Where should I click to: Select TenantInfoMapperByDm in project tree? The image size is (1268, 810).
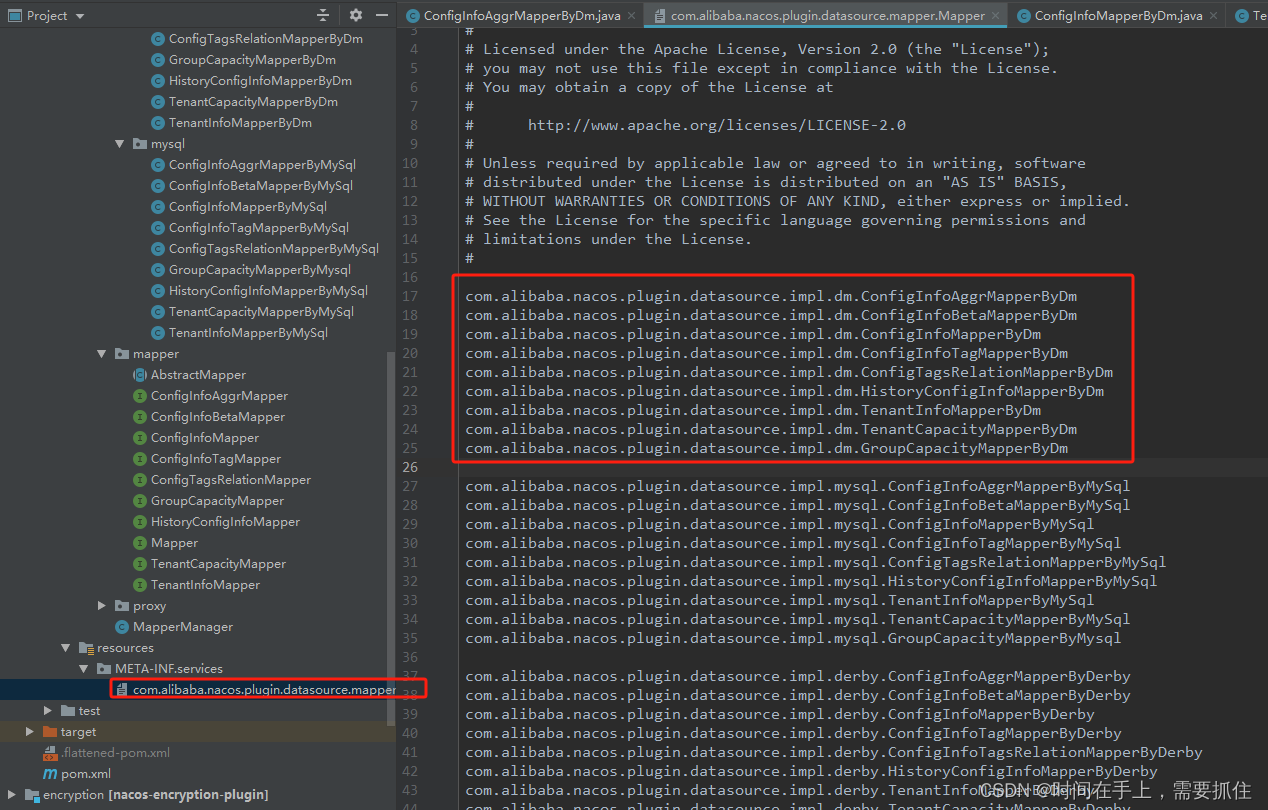[x=240, y=123]
